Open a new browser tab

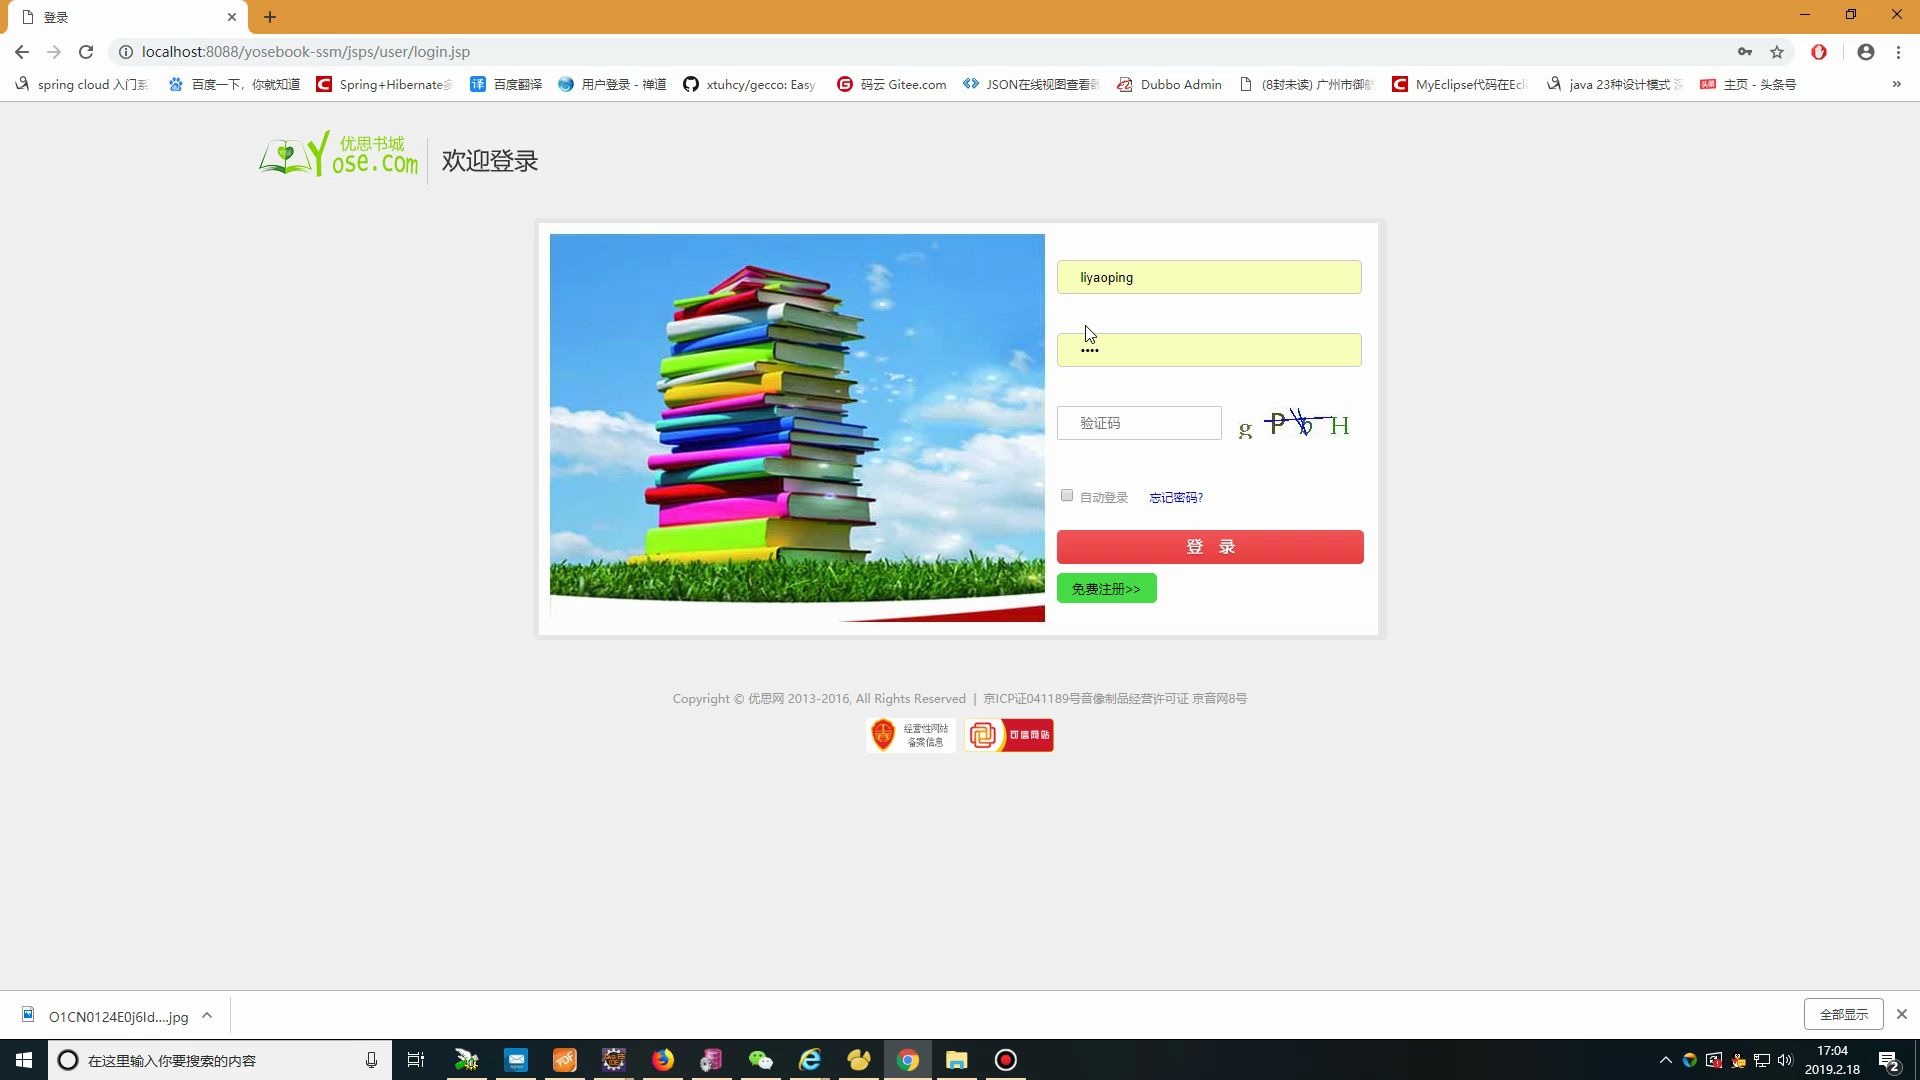tap(270, 17)
